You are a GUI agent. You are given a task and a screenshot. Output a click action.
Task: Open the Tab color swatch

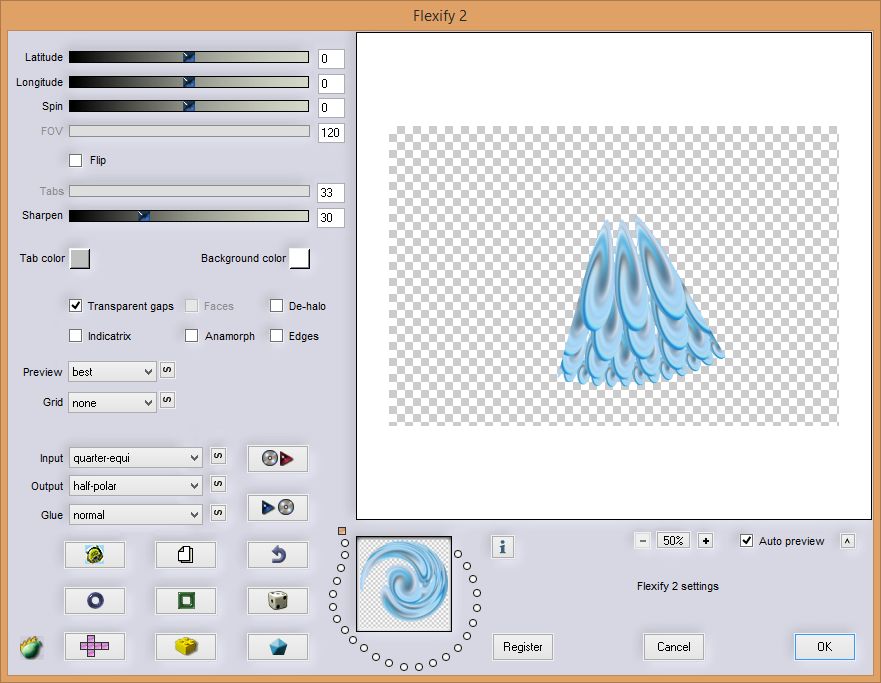80,258
